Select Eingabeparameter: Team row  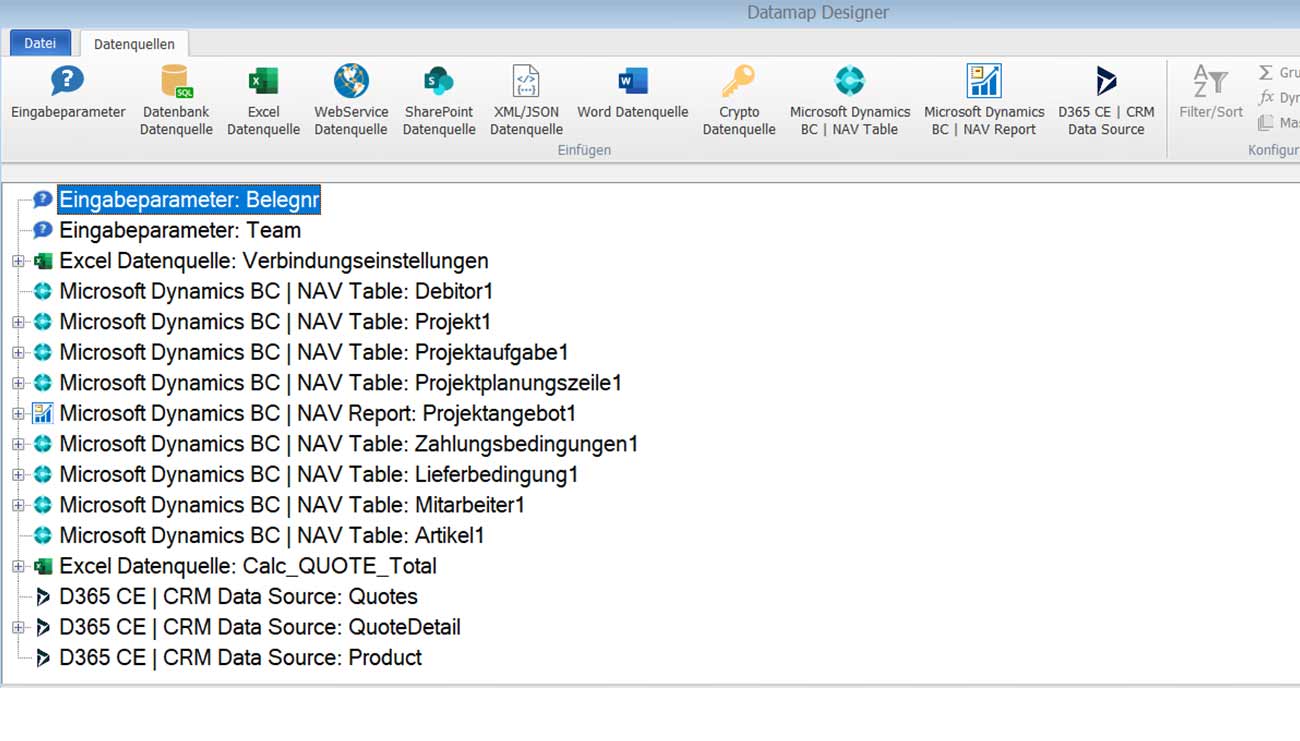[180, 230]
